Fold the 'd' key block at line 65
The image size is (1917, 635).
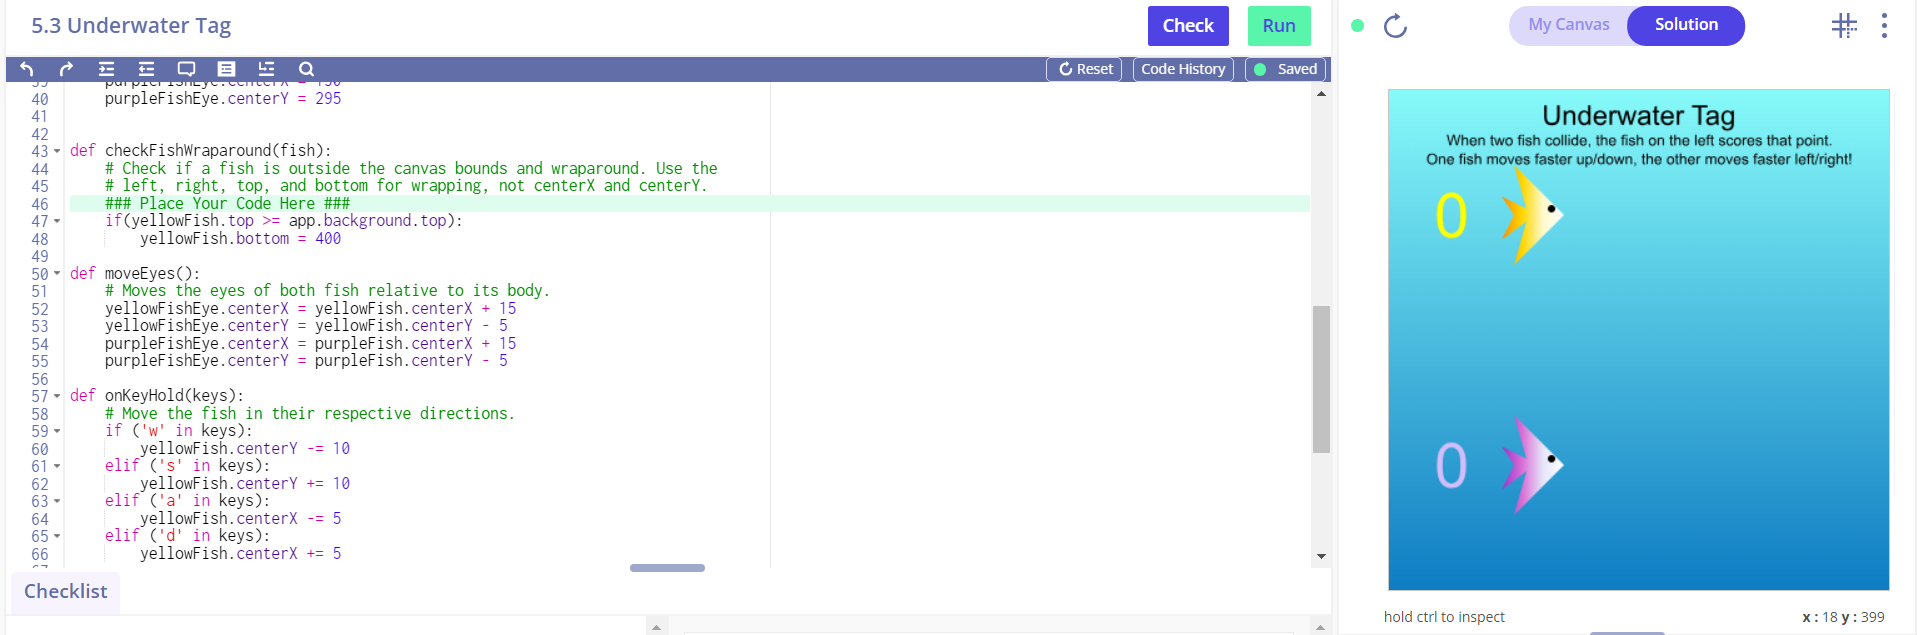tap(57, 536)
